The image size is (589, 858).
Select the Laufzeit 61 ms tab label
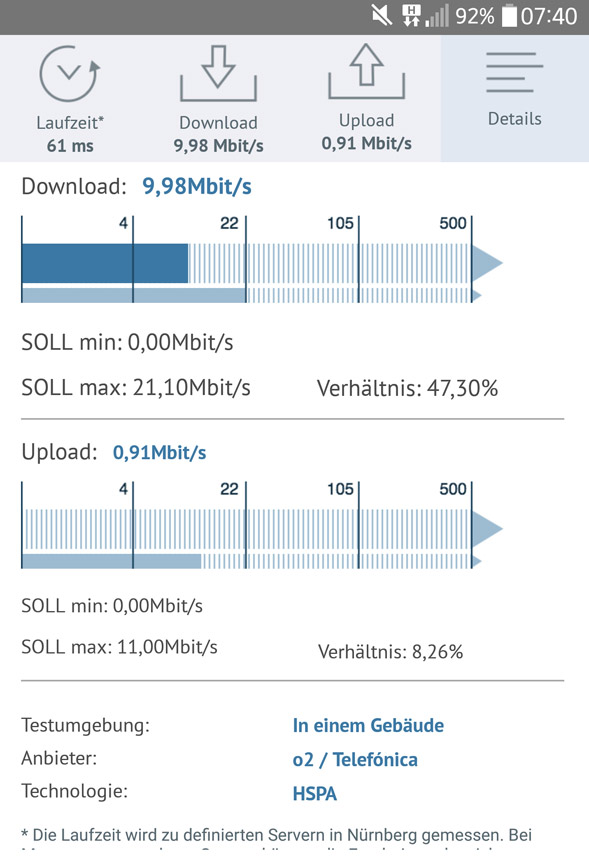tap(70, 134)
